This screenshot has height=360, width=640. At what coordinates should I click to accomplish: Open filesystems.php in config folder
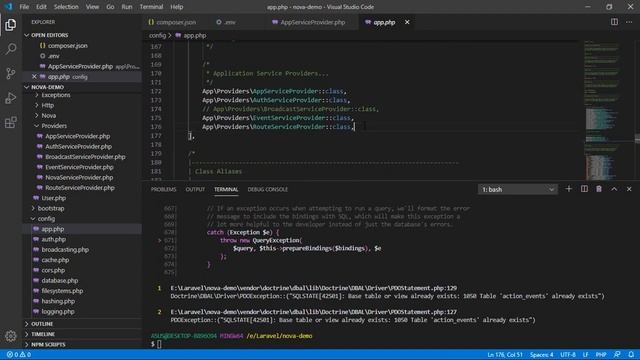coord(62,291)
